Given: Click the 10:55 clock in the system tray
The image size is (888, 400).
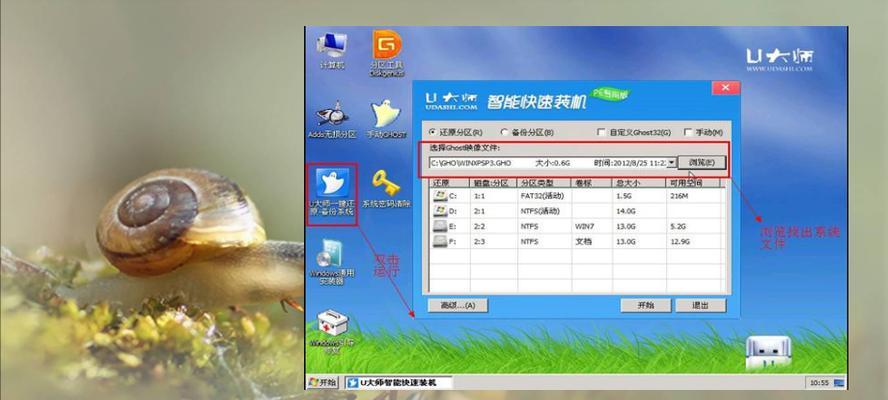Looking at the screenshot, I should click(819, 383).
